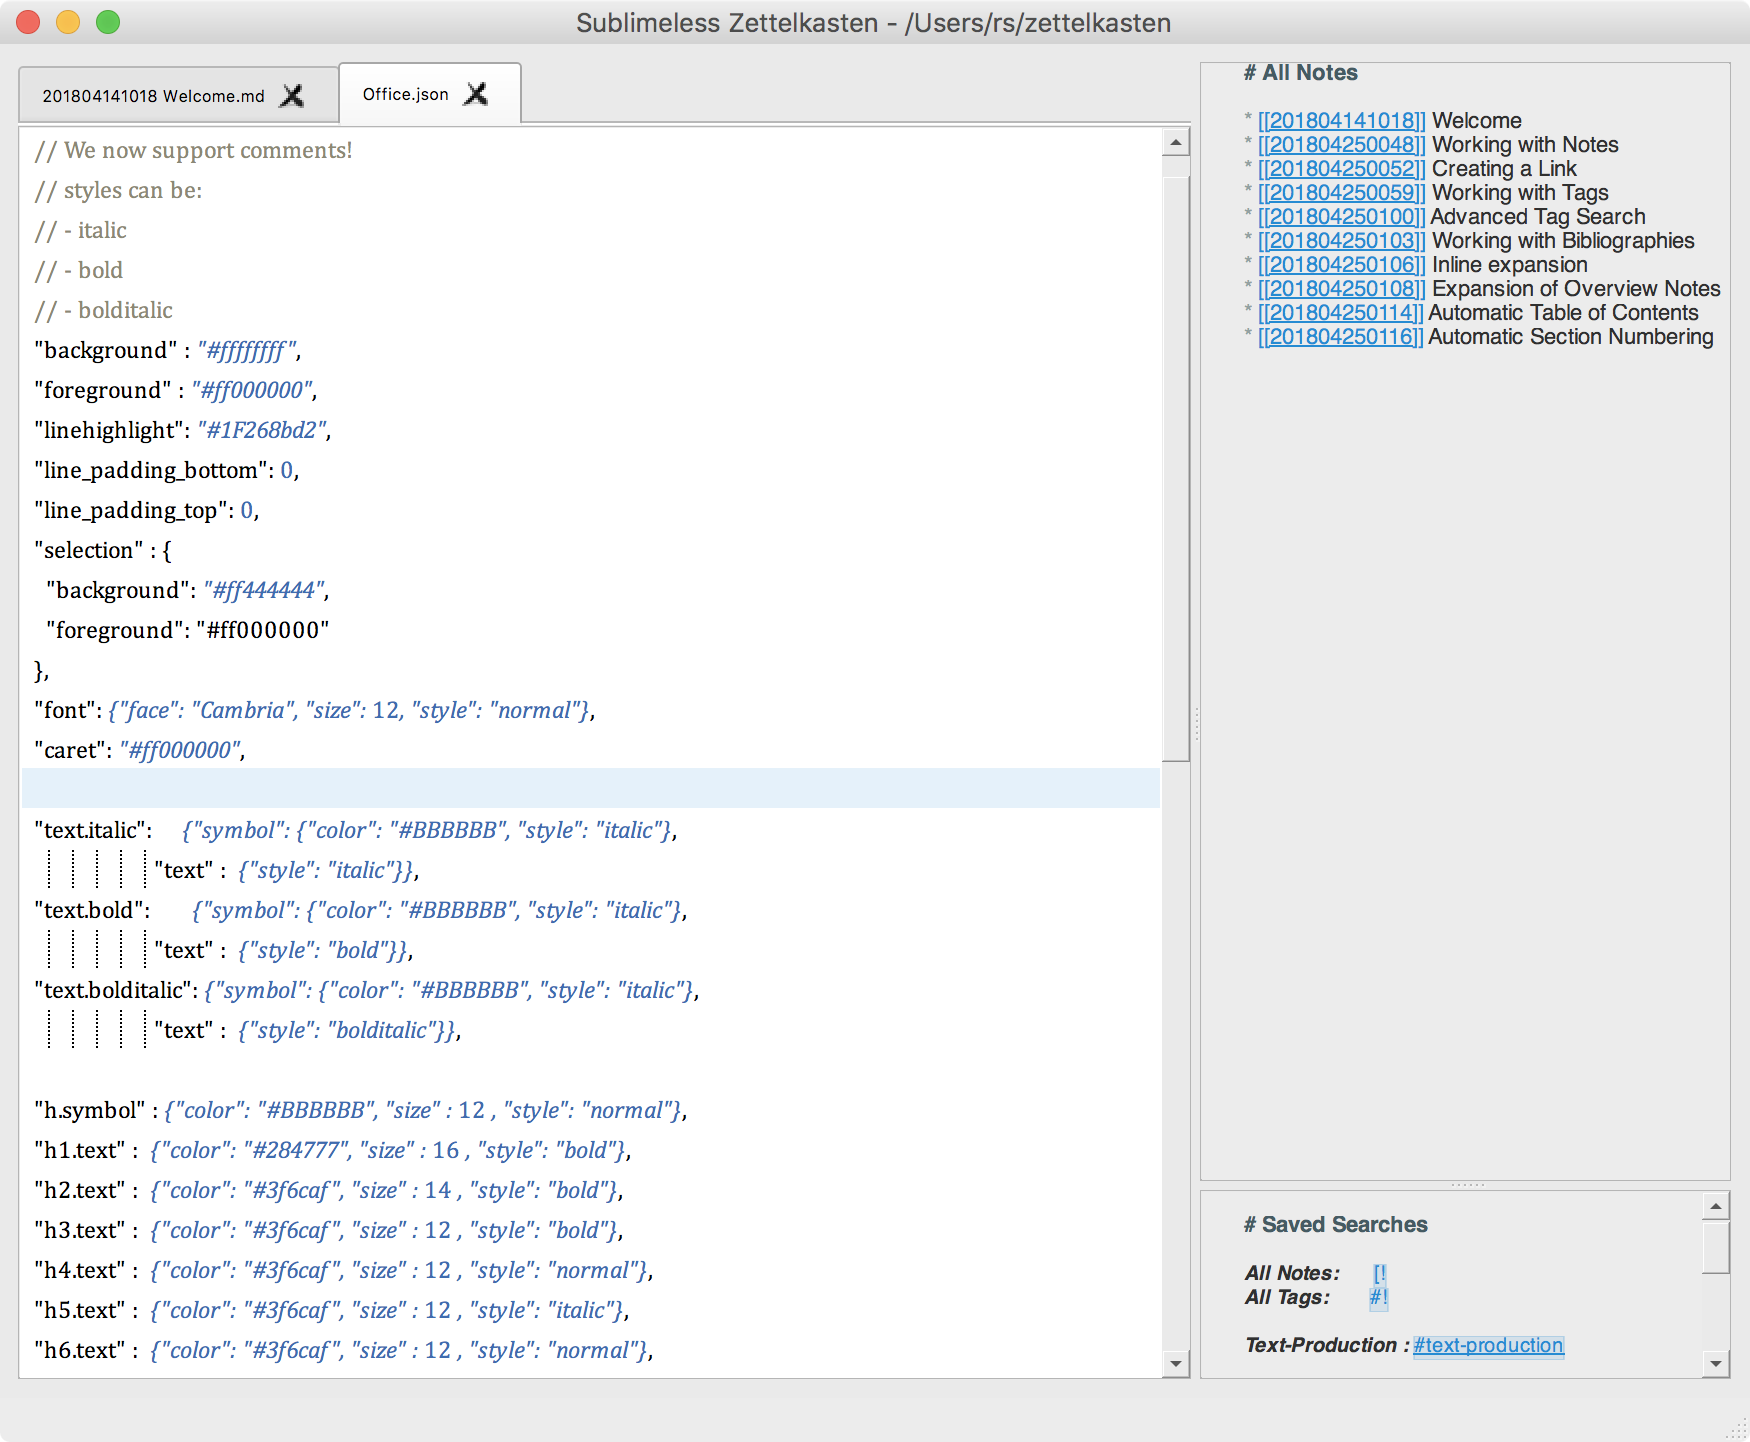Click the '# All Notes' heading
1750x1442 pixels.
click(1300, 73)
